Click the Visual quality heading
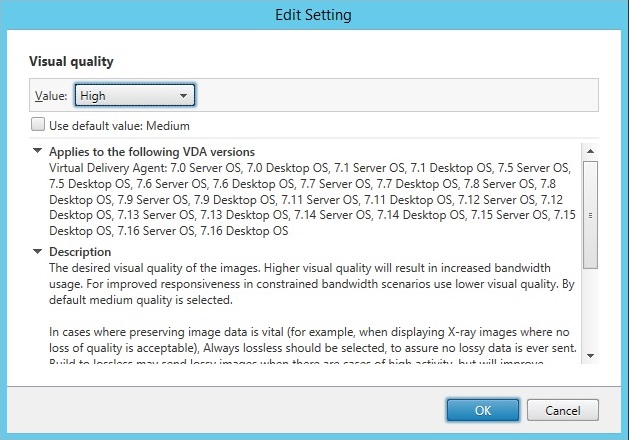The image size is (629, 440). [x=71, y=62]
